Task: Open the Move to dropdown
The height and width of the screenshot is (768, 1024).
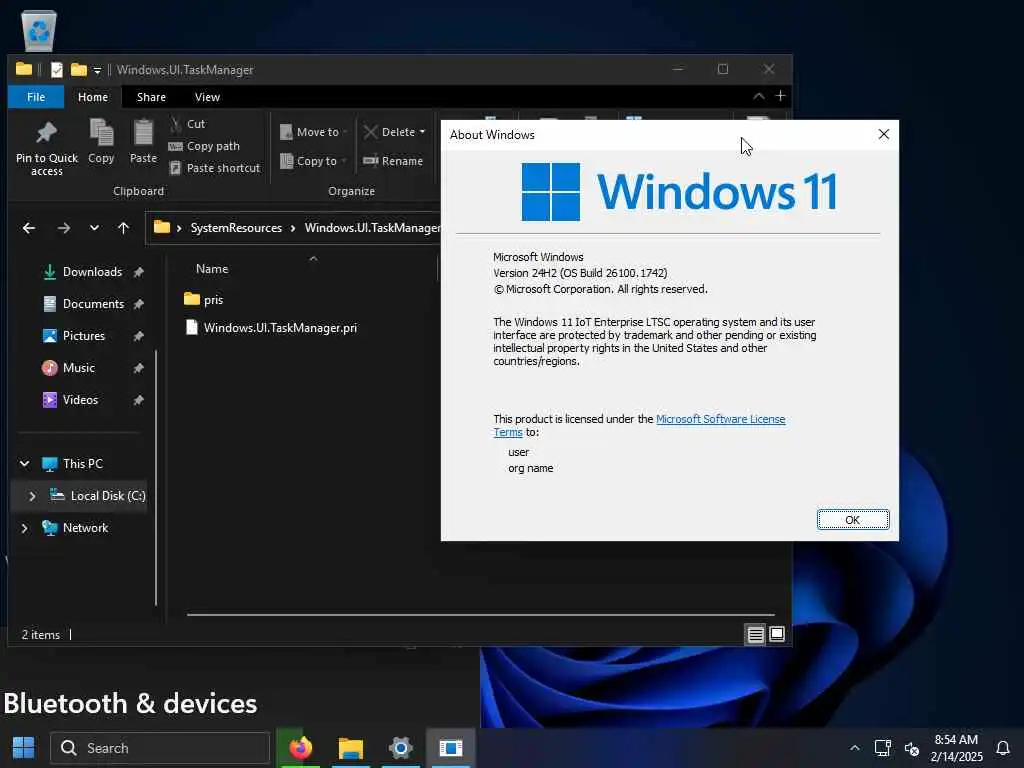Action: click(313, 132)
